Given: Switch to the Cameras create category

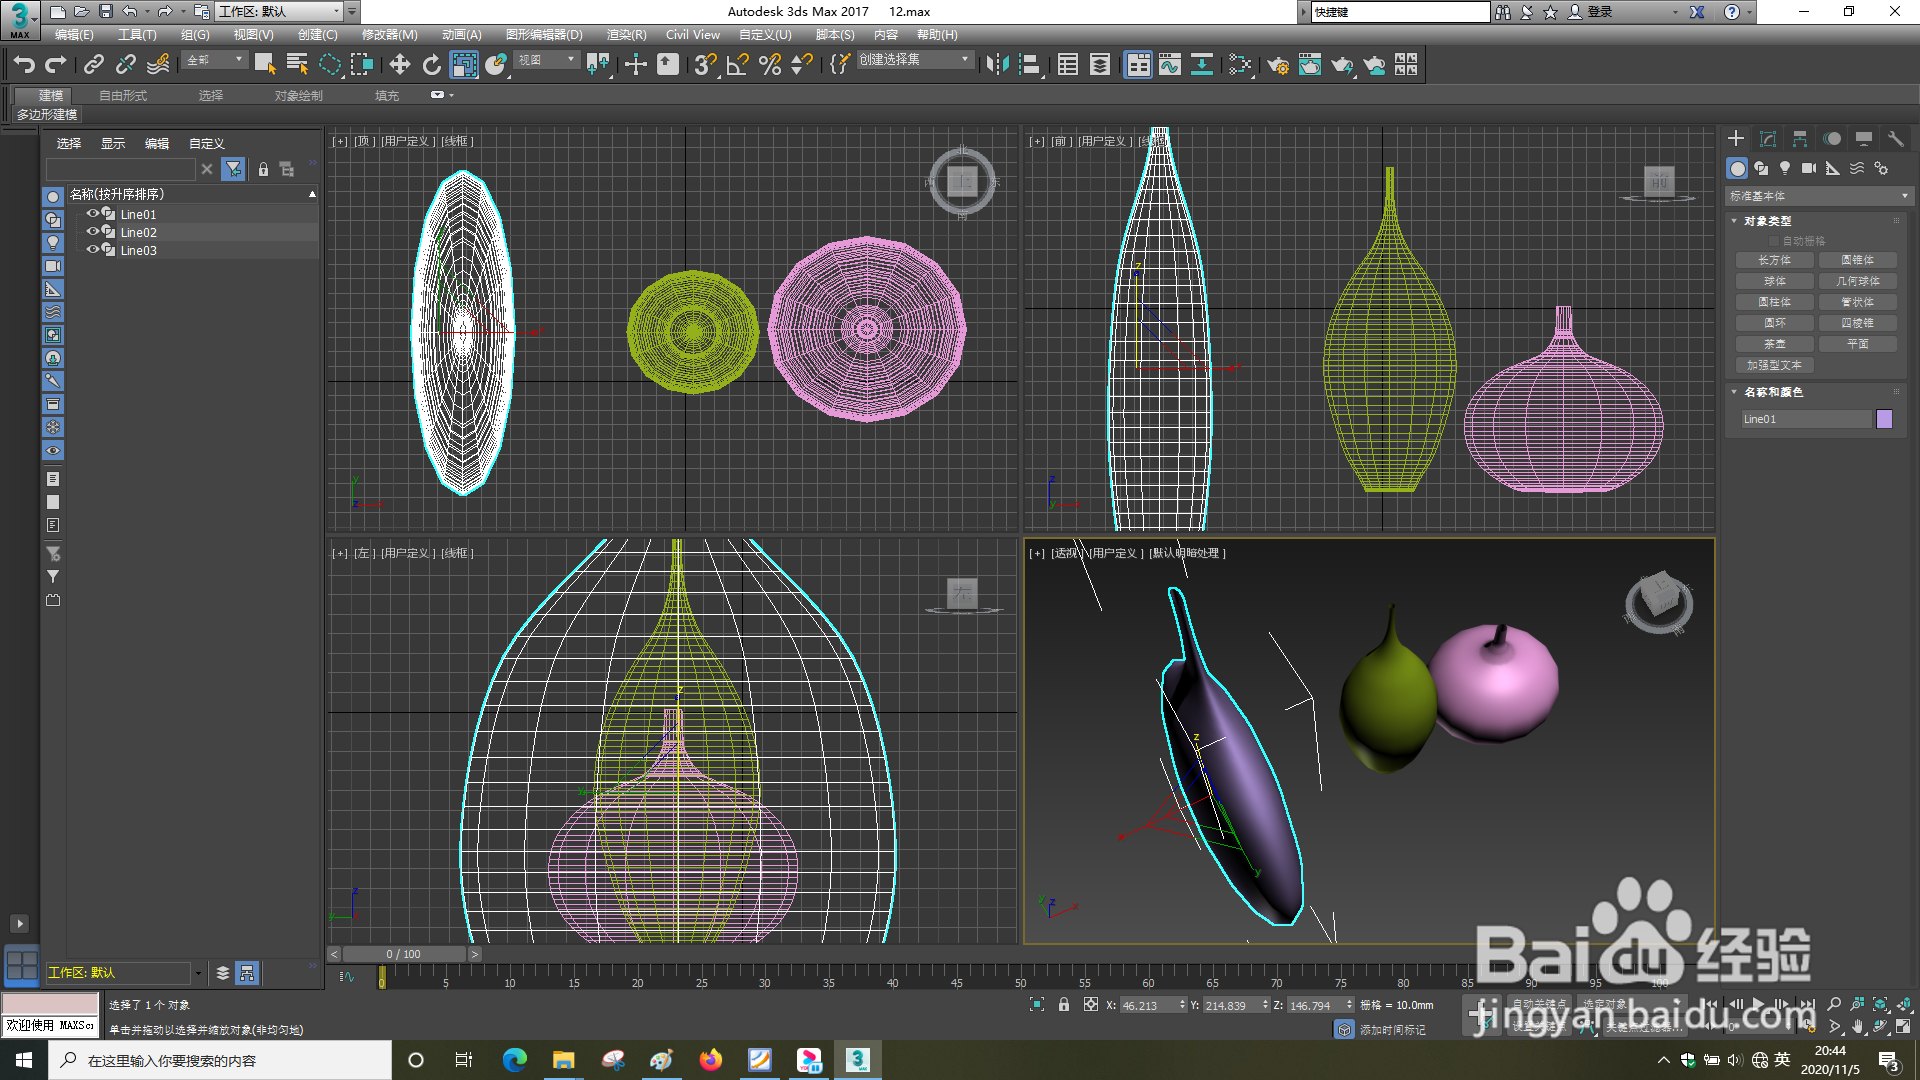Looking at the screenshot, I should [1809, 168].
